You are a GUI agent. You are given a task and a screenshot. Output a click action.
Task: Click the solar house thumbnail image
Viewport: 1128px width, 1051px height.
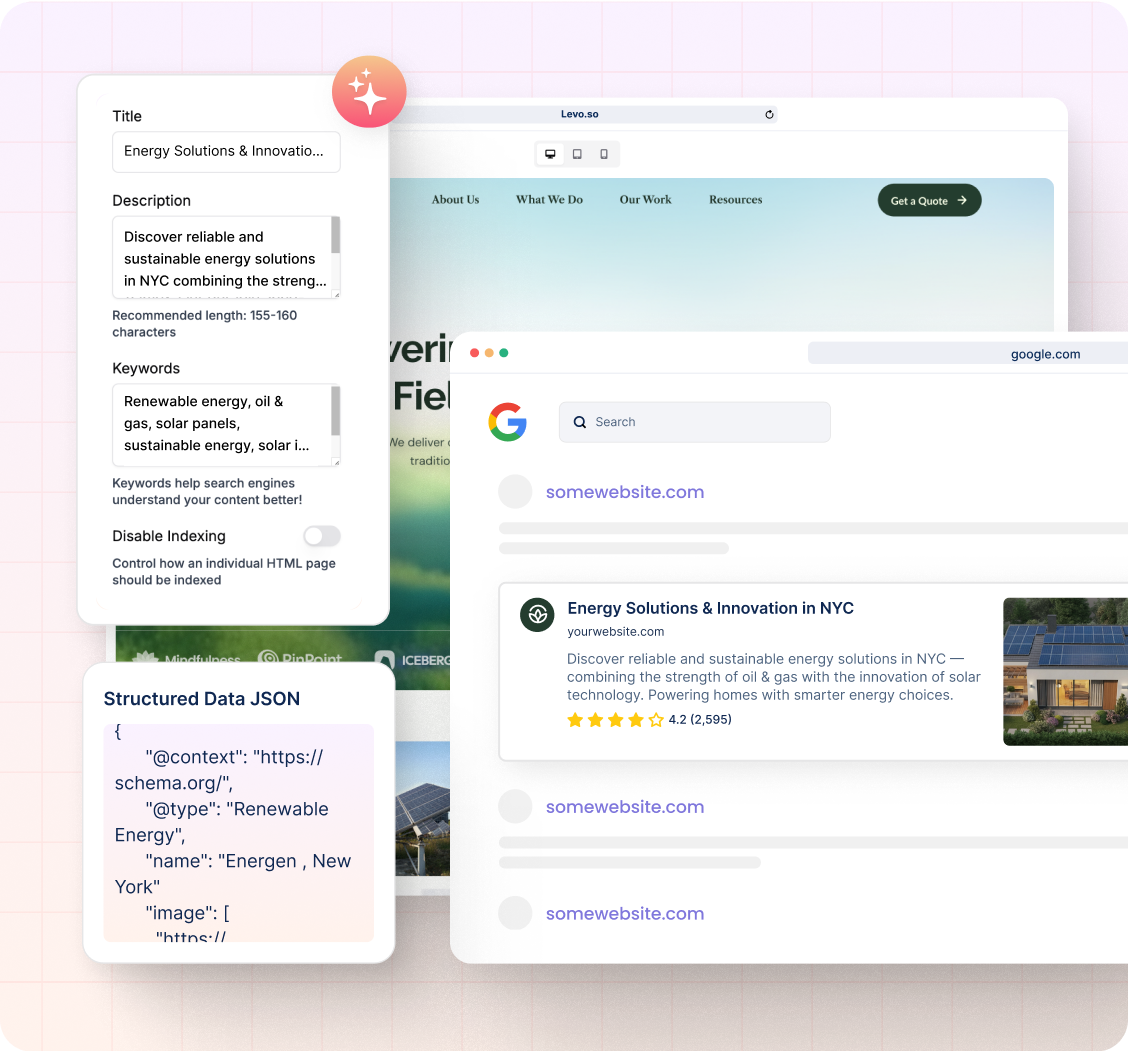1065,672
